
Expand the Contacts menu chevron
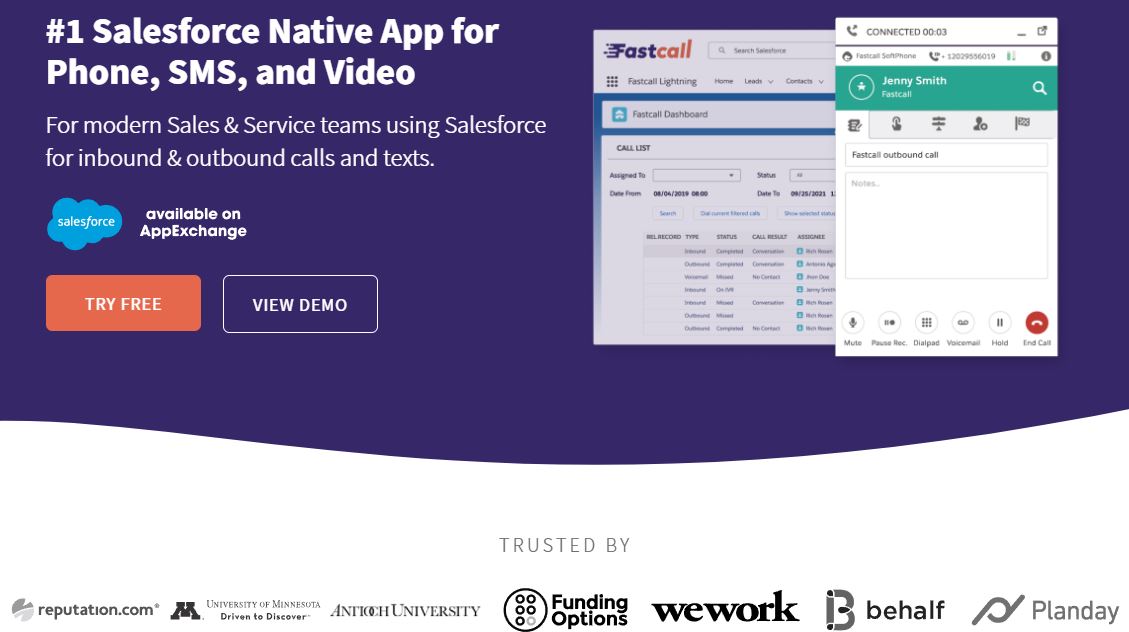click(x=821, y=82)
